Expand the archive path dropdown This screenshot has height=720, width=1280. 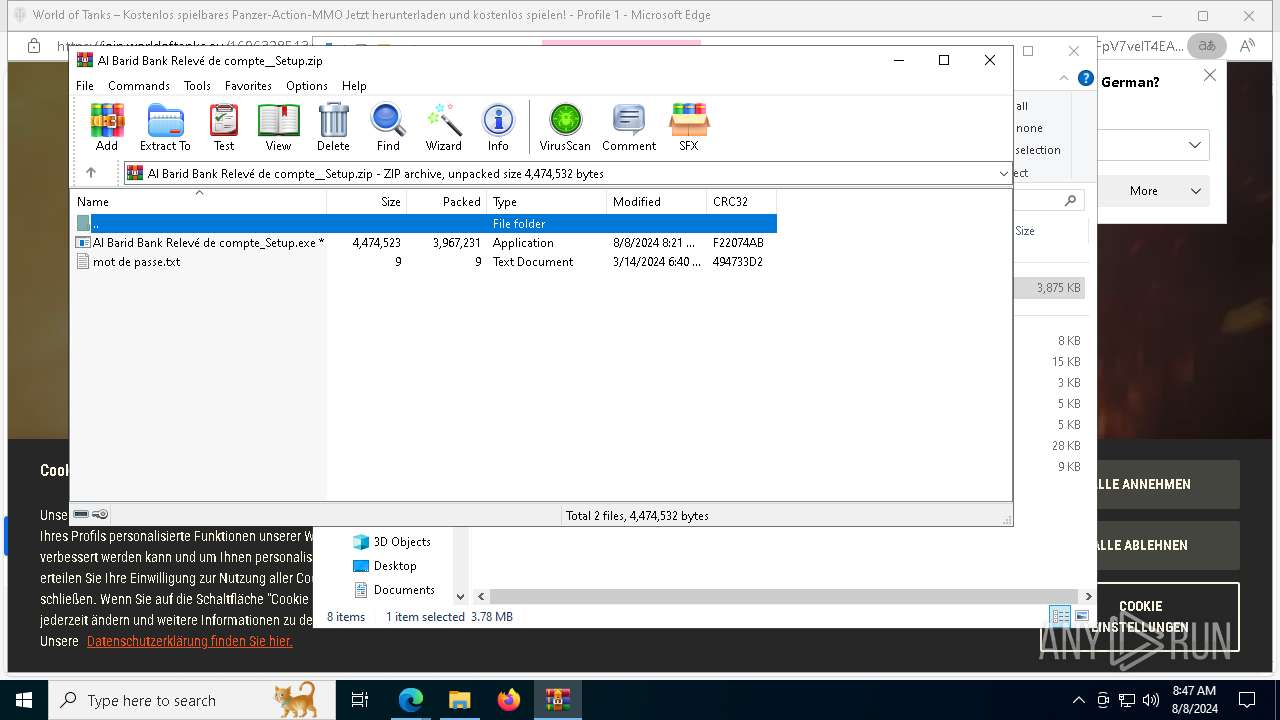1004,174
